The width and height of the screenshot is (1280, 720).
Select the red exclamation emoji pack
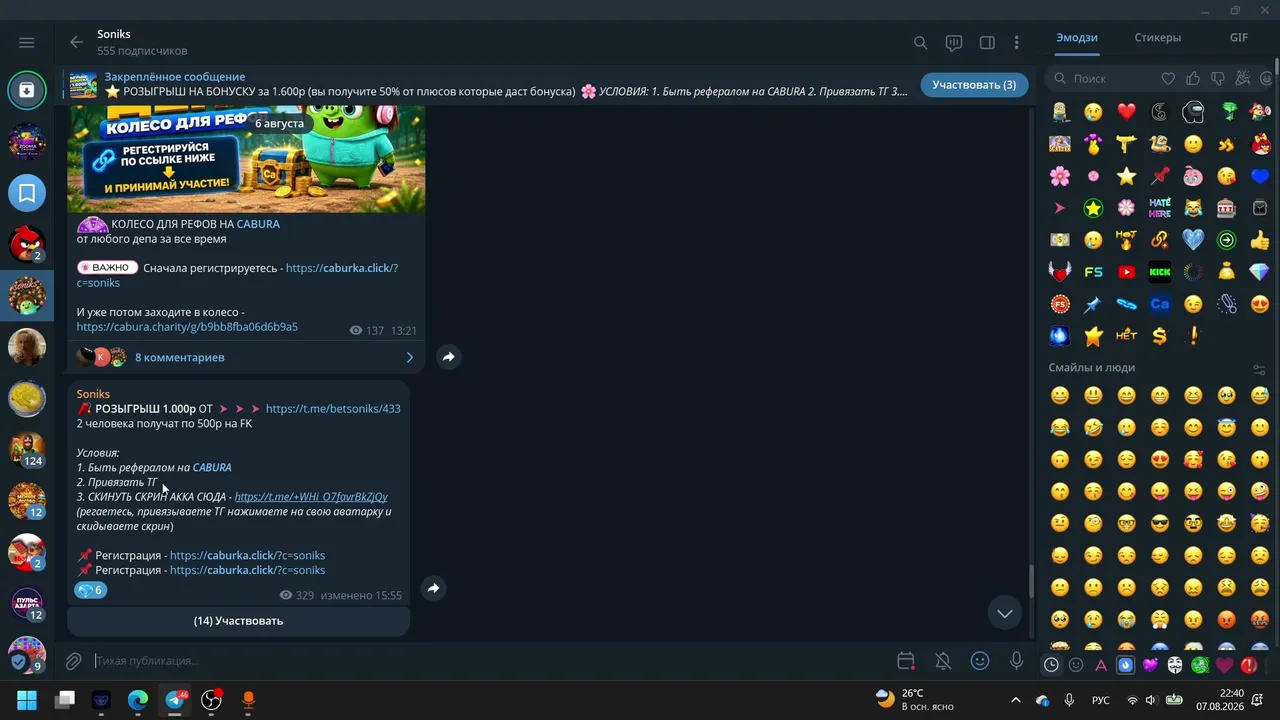pyautogui.click(x=1249, y=665)
